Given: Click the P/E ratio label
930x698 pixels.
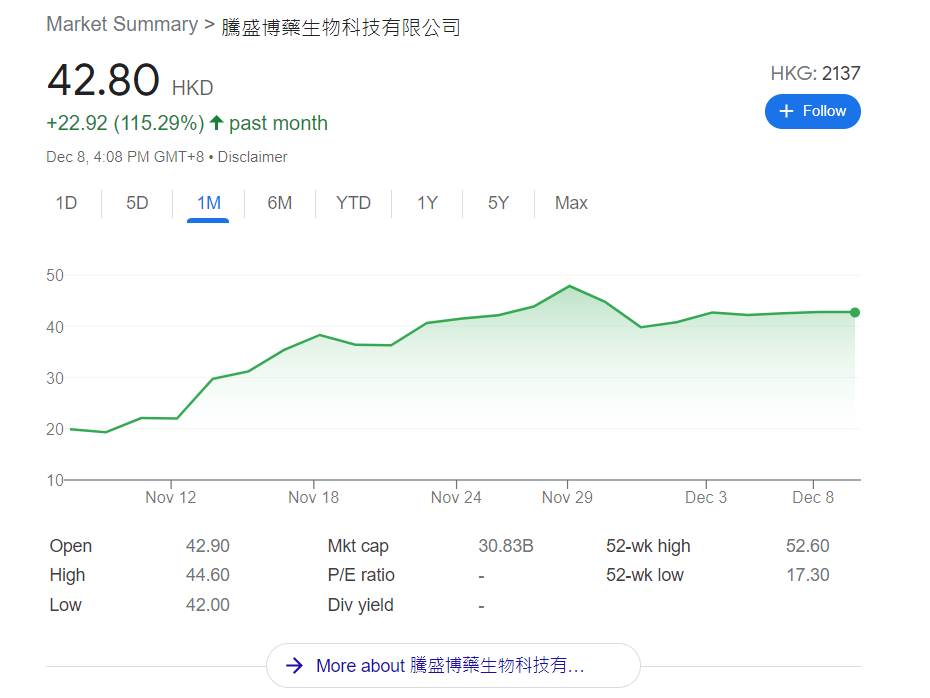Looking at the screenshot, I should coord(361,575).
